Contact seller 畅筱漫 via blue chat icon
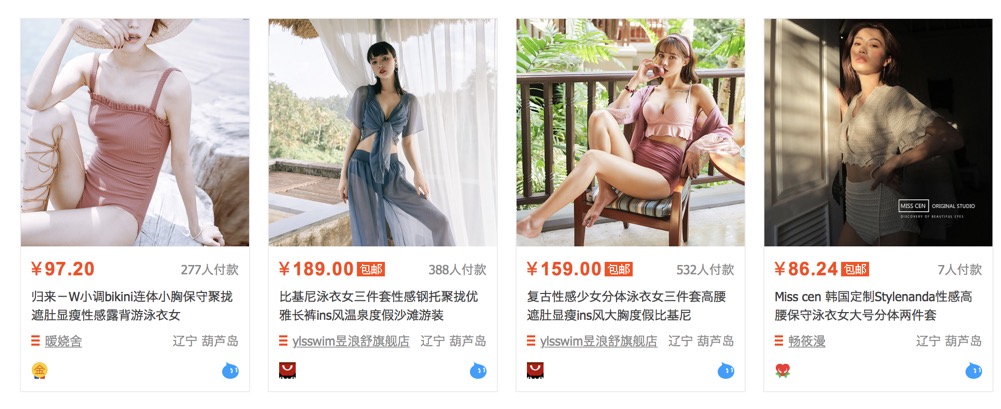1001x409 pixels. coord(974,370)
